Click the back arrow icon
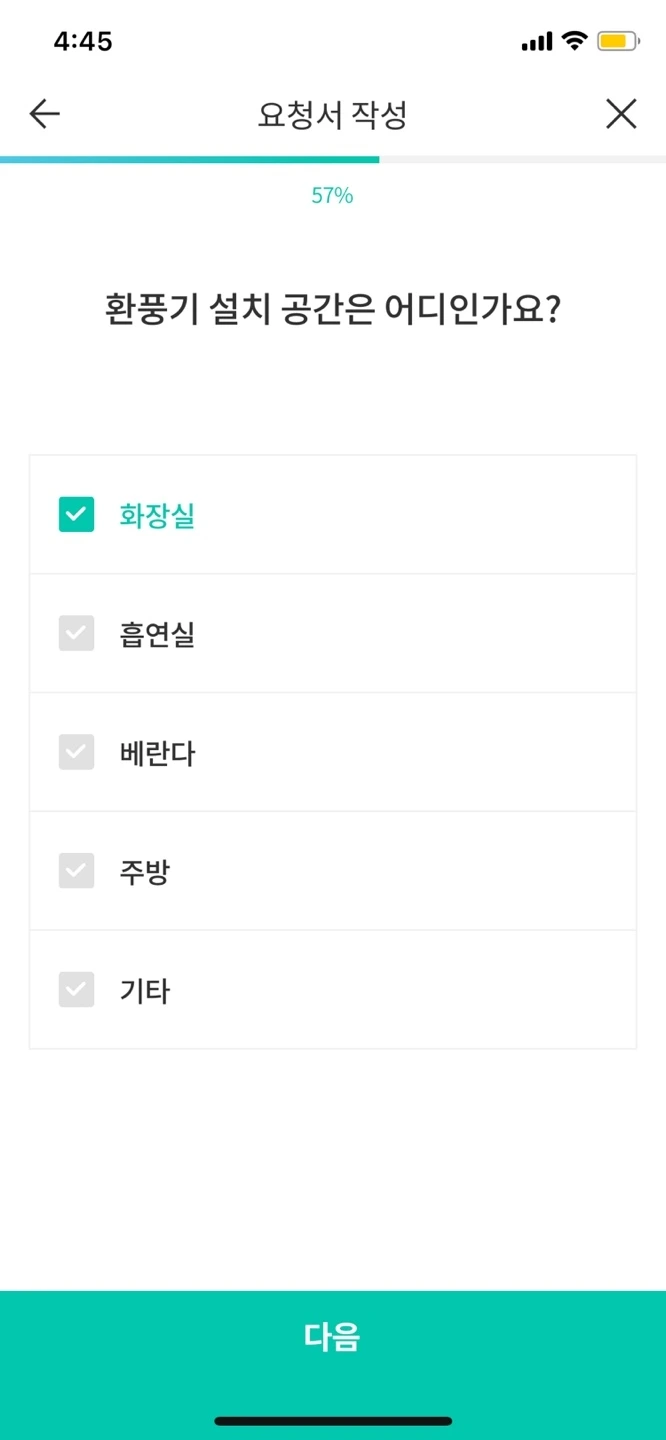This screenshot has height=1440, width=666. 43,113
